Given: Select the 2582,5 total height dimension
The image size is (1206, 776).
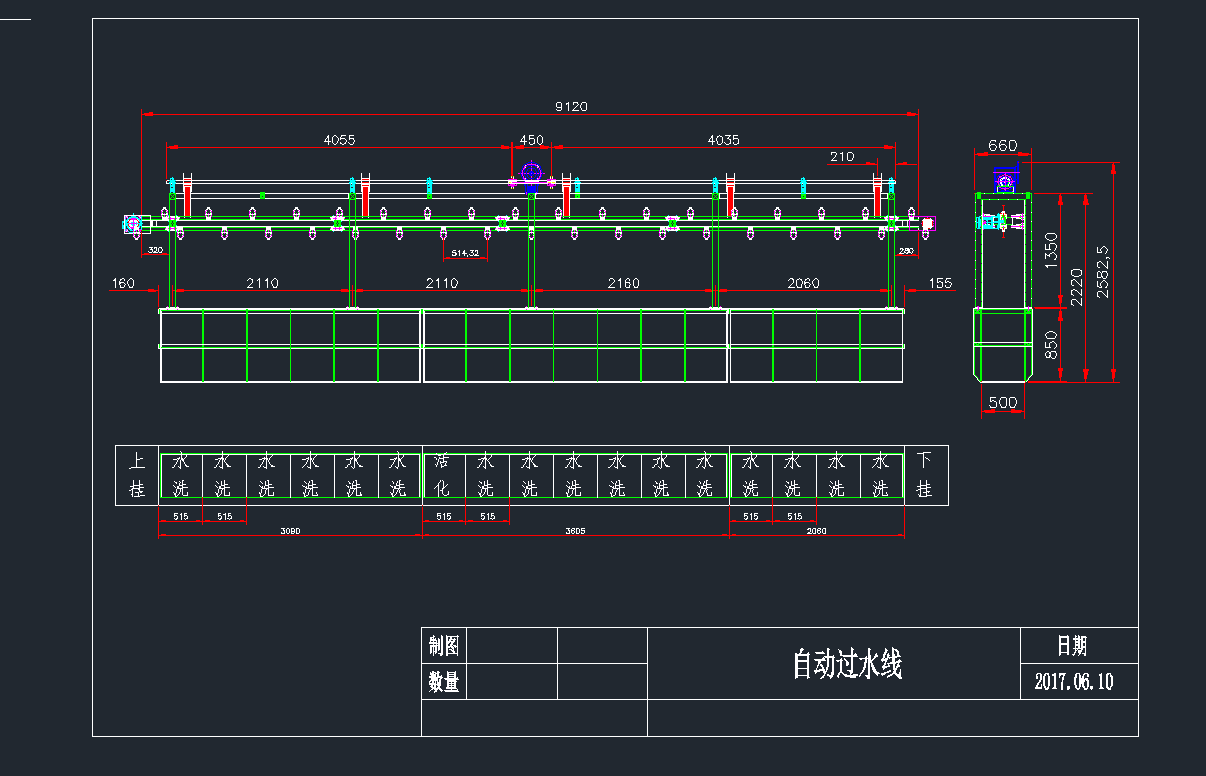Looking at the screenshot, I should point(1101,272).
